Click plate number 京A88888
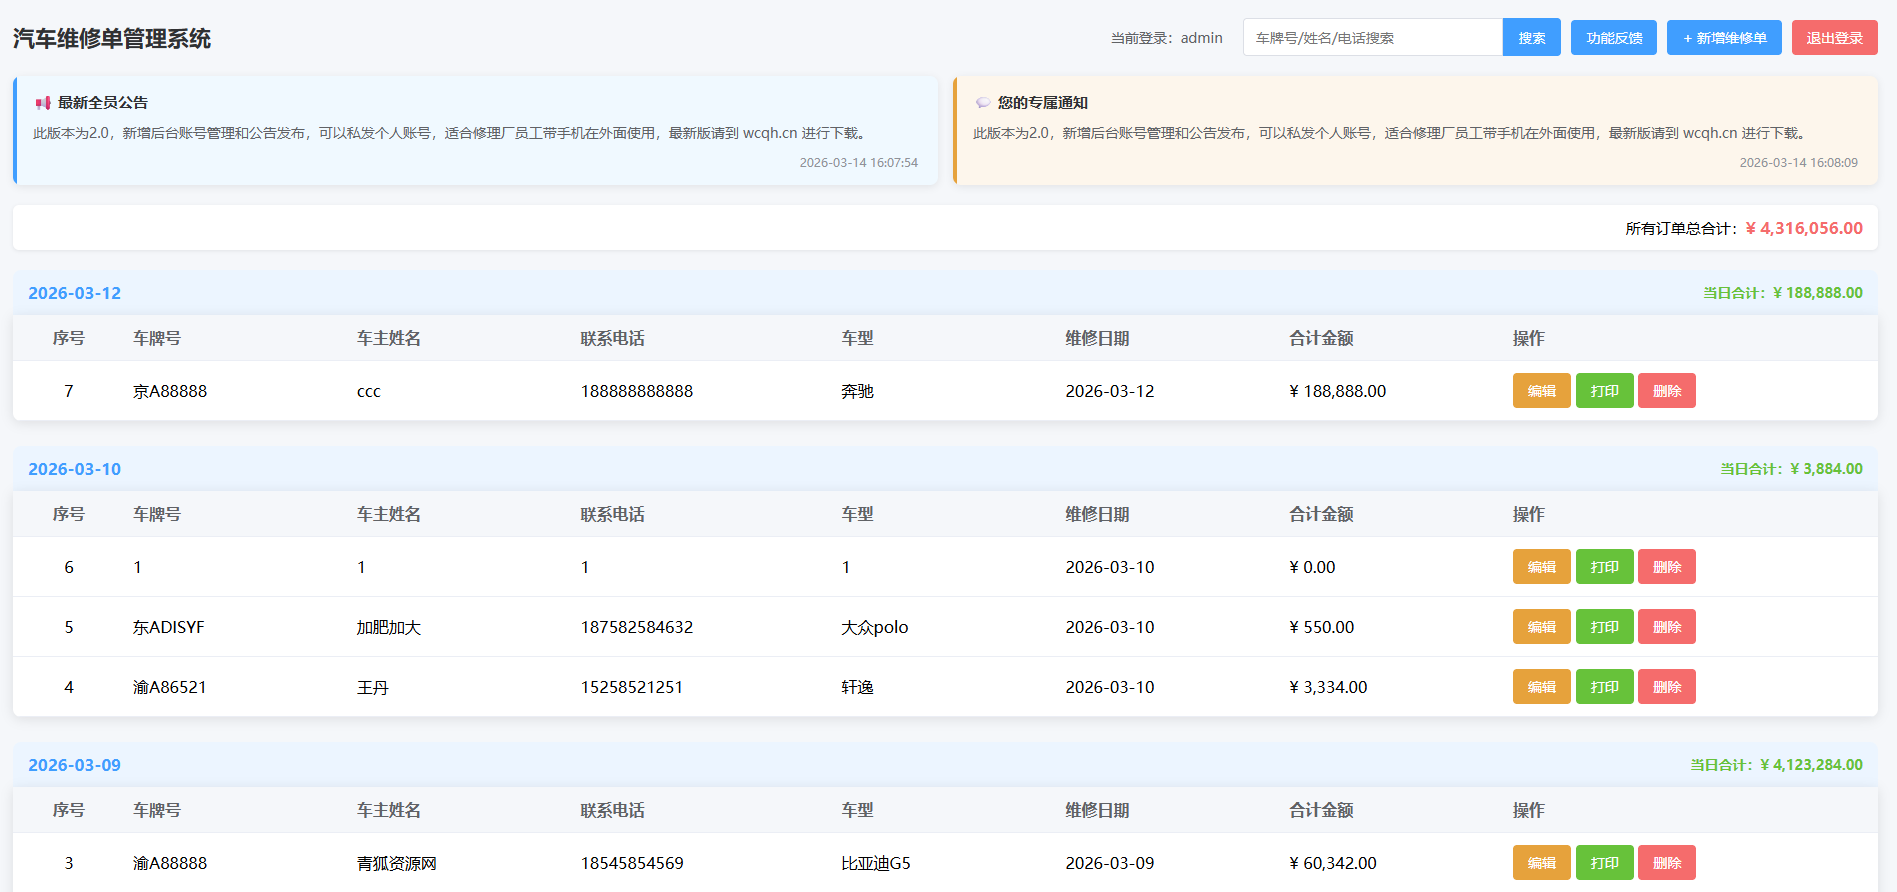Image resolution: width=1897 pixels, height=892 pixels. pyautogui.click(x=170, y=391)
